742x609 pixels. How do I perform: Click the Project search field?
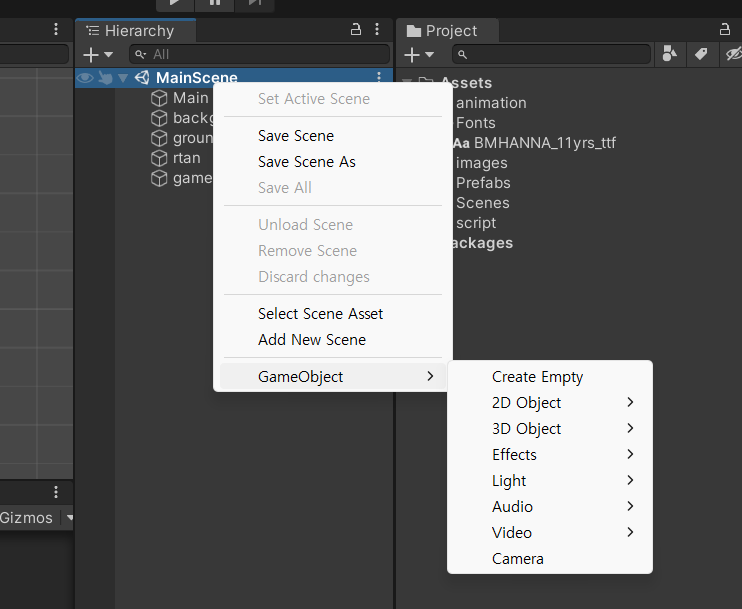coord(551,54)
